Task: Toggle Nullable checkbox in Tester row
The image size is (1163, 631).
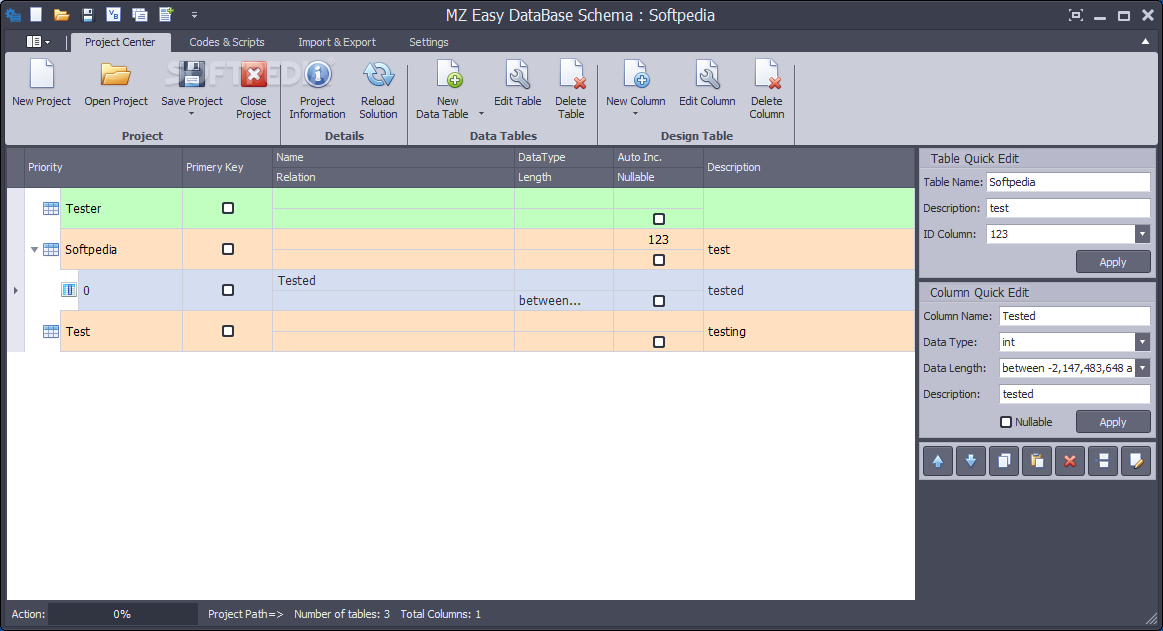Action: (659, 219)
